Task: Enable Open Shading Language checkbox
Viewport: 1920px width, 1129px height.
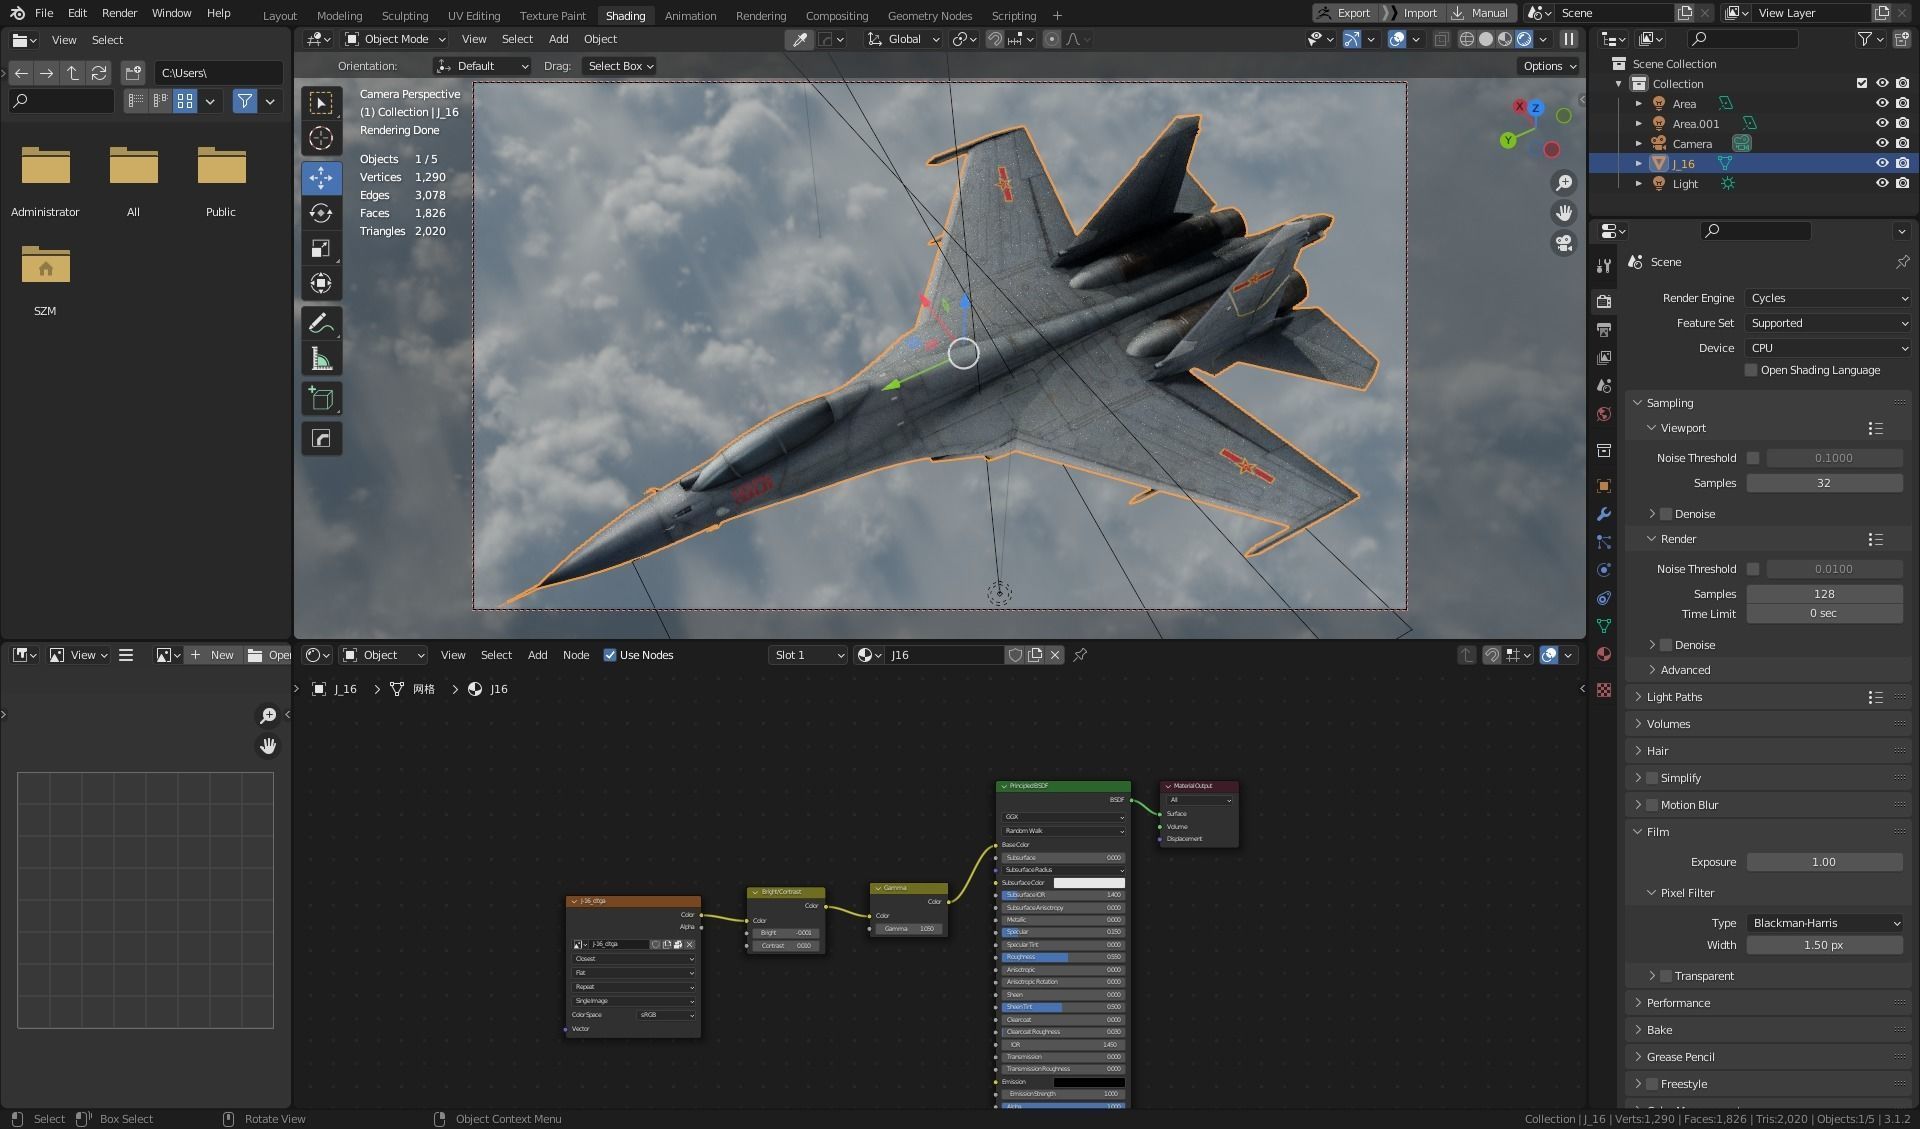Action: pyautogui.click(x=1751, y=370)
